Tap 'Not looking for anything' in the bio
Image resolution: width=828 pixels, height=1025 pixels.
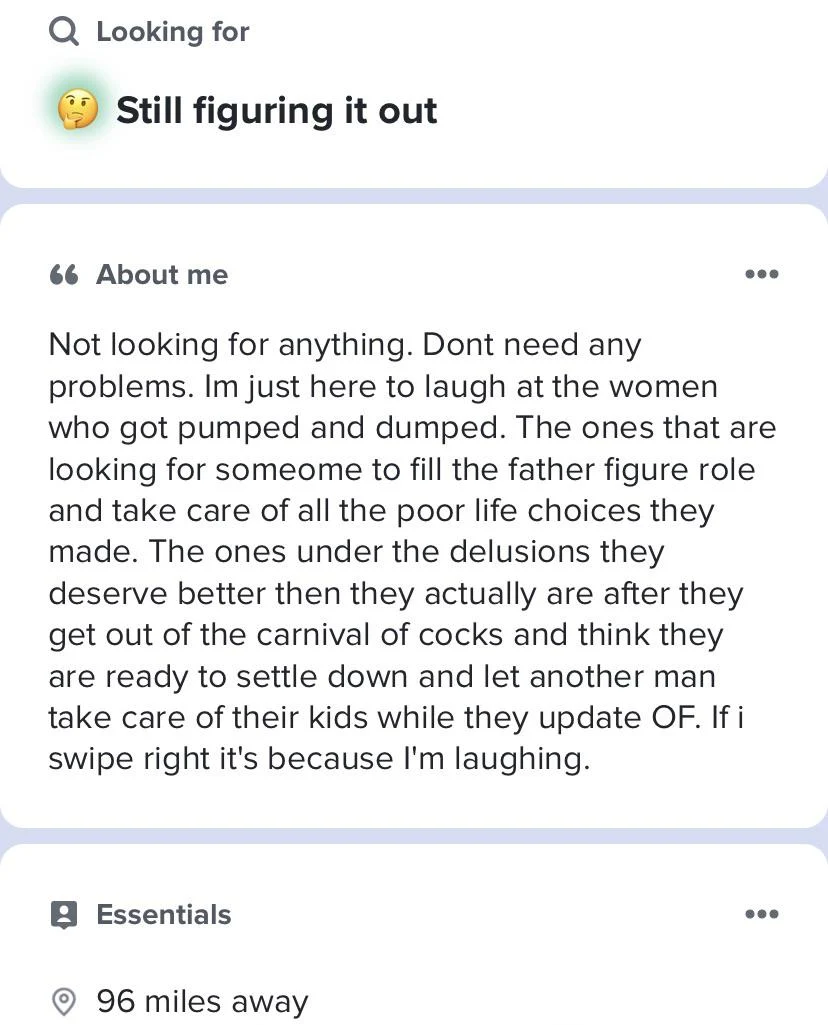tap(230, 345)
